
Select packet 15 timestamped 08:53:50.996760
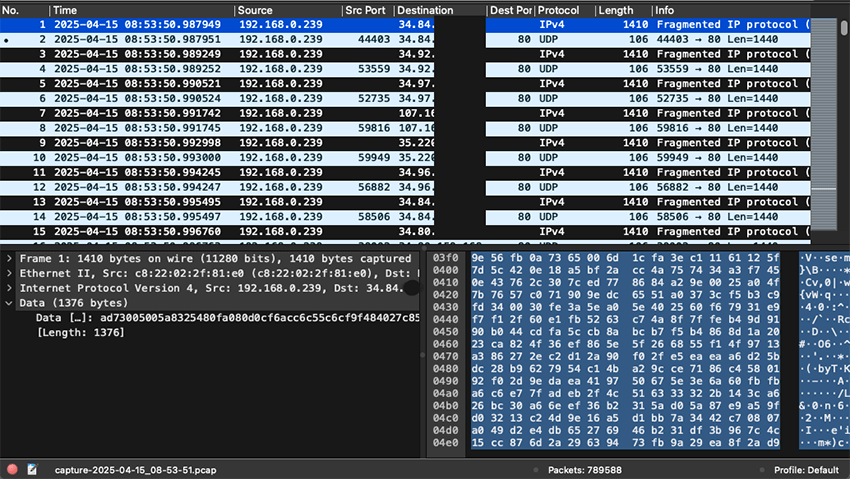[x=405, y=231]
